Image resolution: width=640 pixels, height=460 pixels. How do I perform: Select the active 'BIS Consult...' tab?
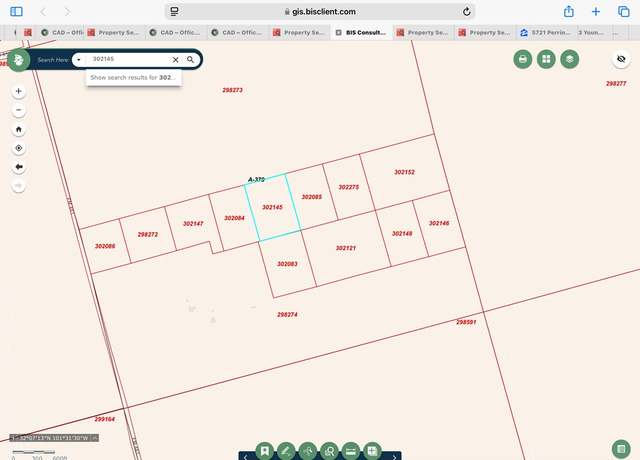click(x=362, y=32)
